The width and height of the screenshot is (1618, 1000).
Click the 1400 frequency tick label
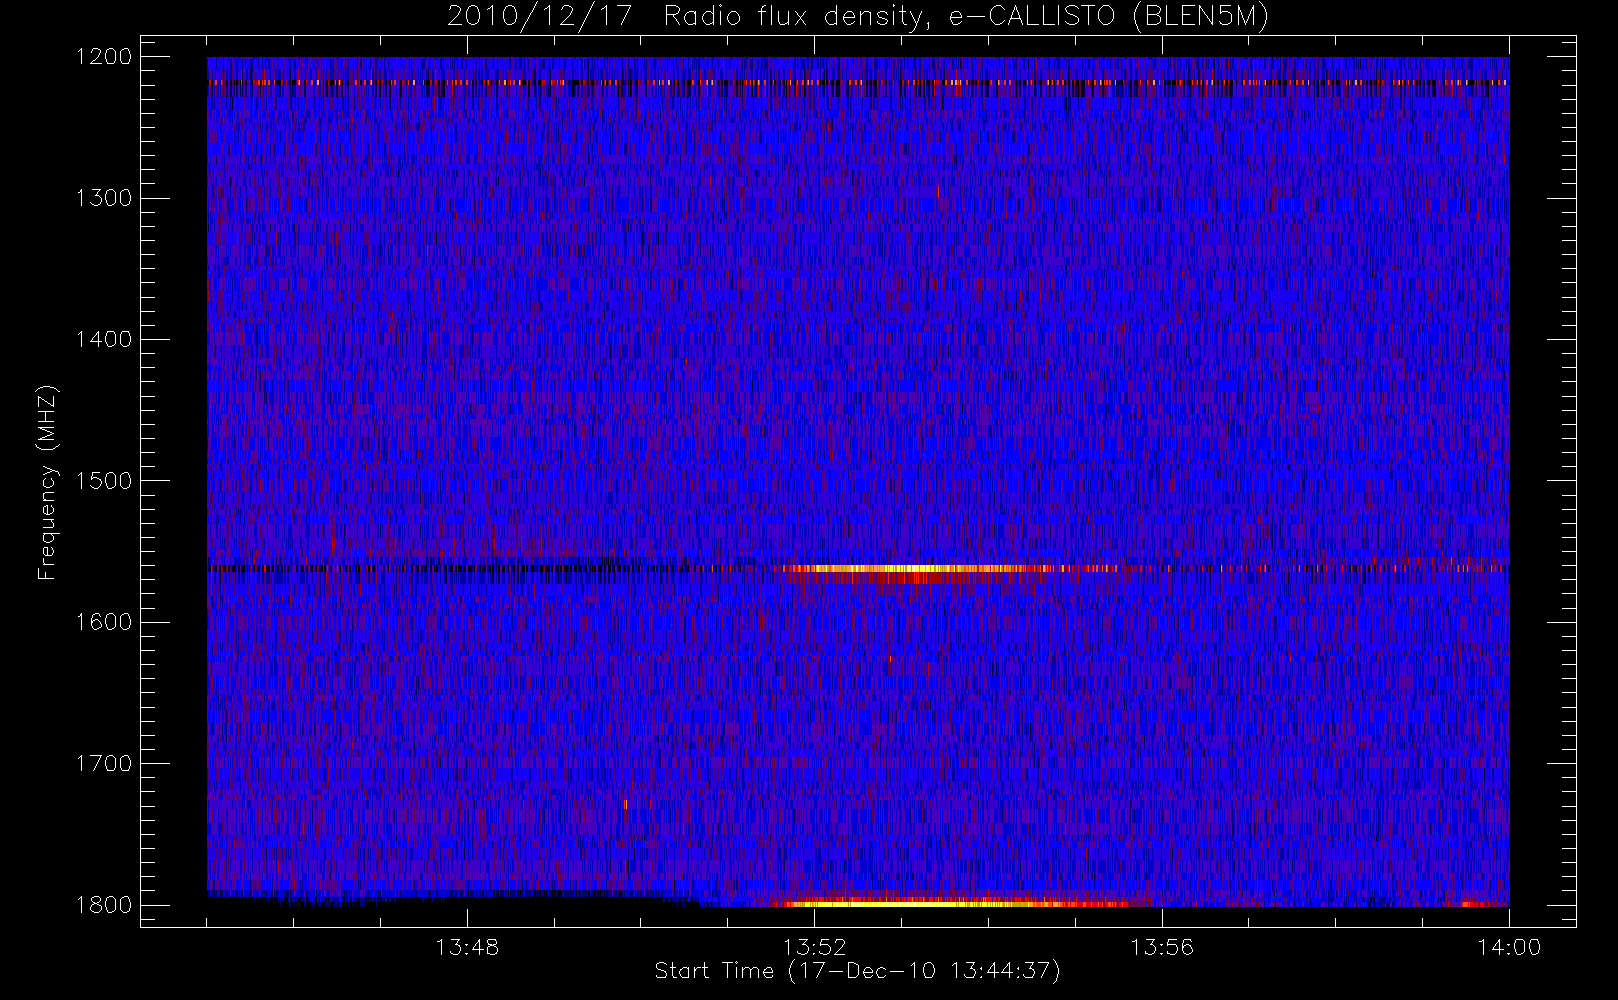(x=104, y=339)
